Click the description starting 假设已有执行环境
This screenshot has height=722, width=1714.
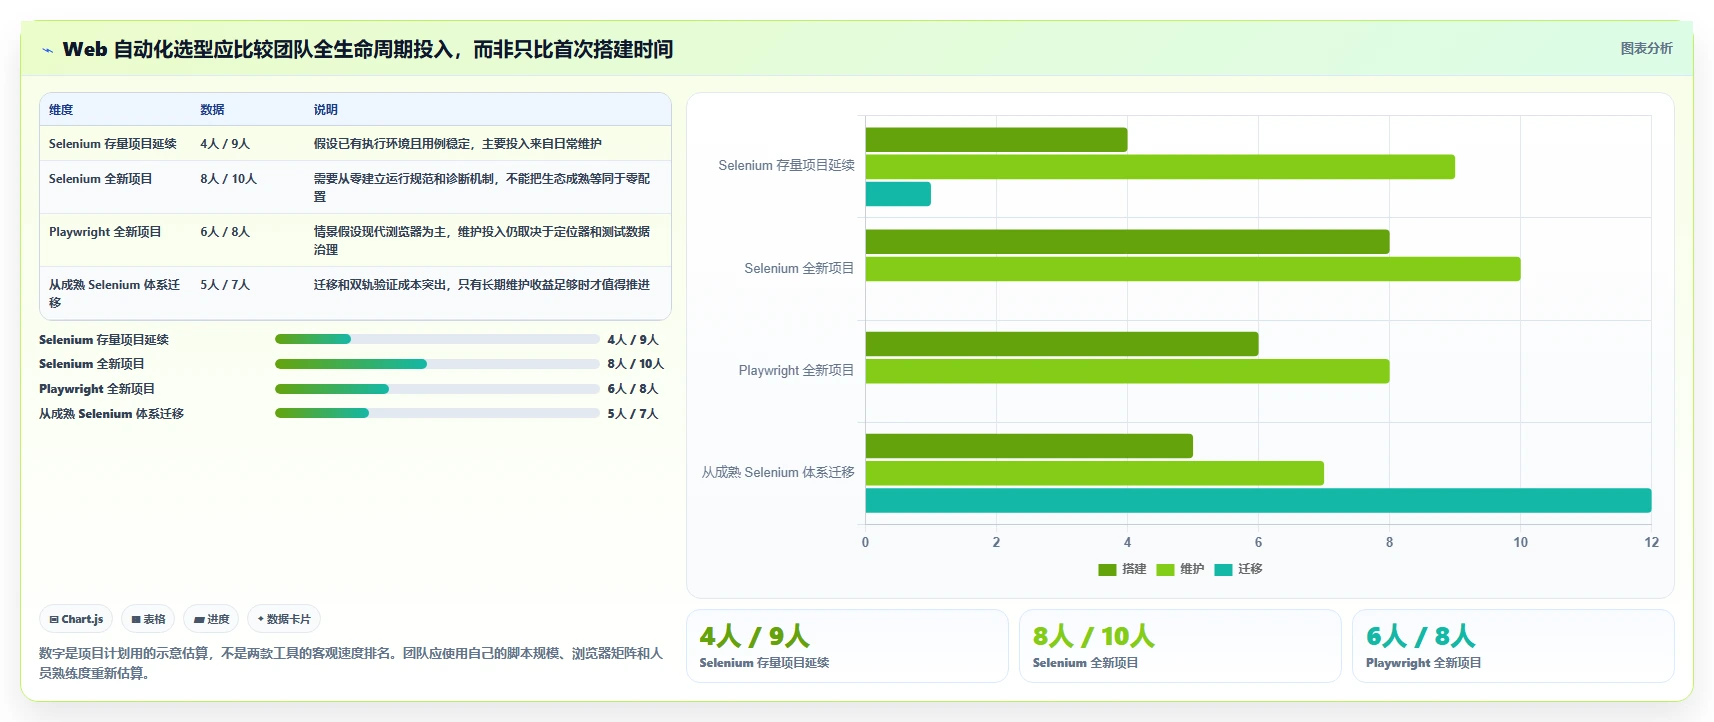[458, 144]
